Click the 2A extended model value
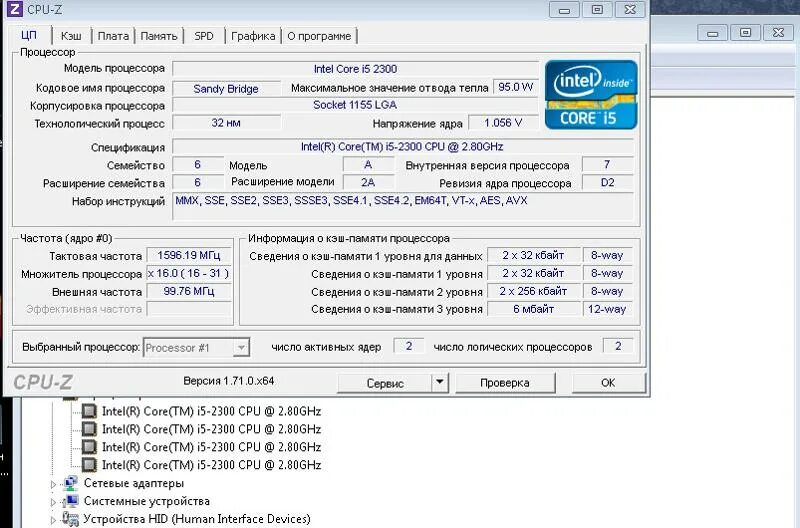 (368, 183)
